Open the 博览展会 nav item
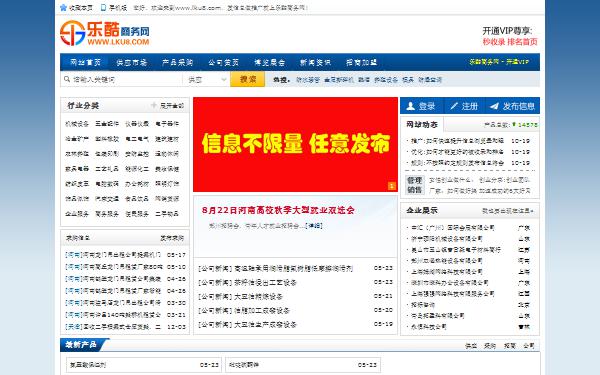 click(x=269, y=62)
